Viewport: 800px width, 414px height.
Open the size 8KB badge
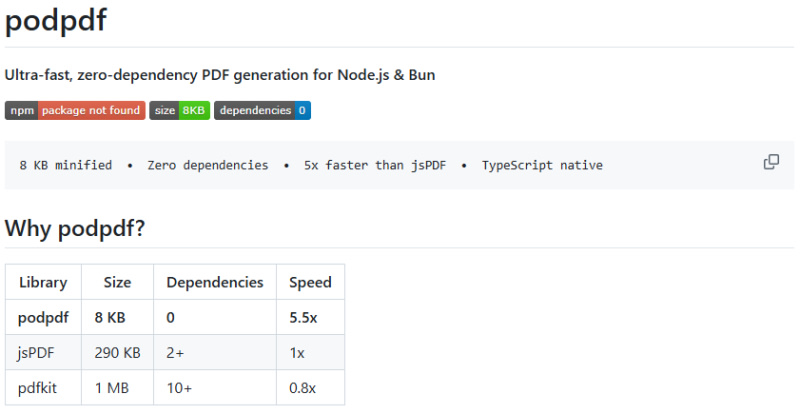click(179, 110)
